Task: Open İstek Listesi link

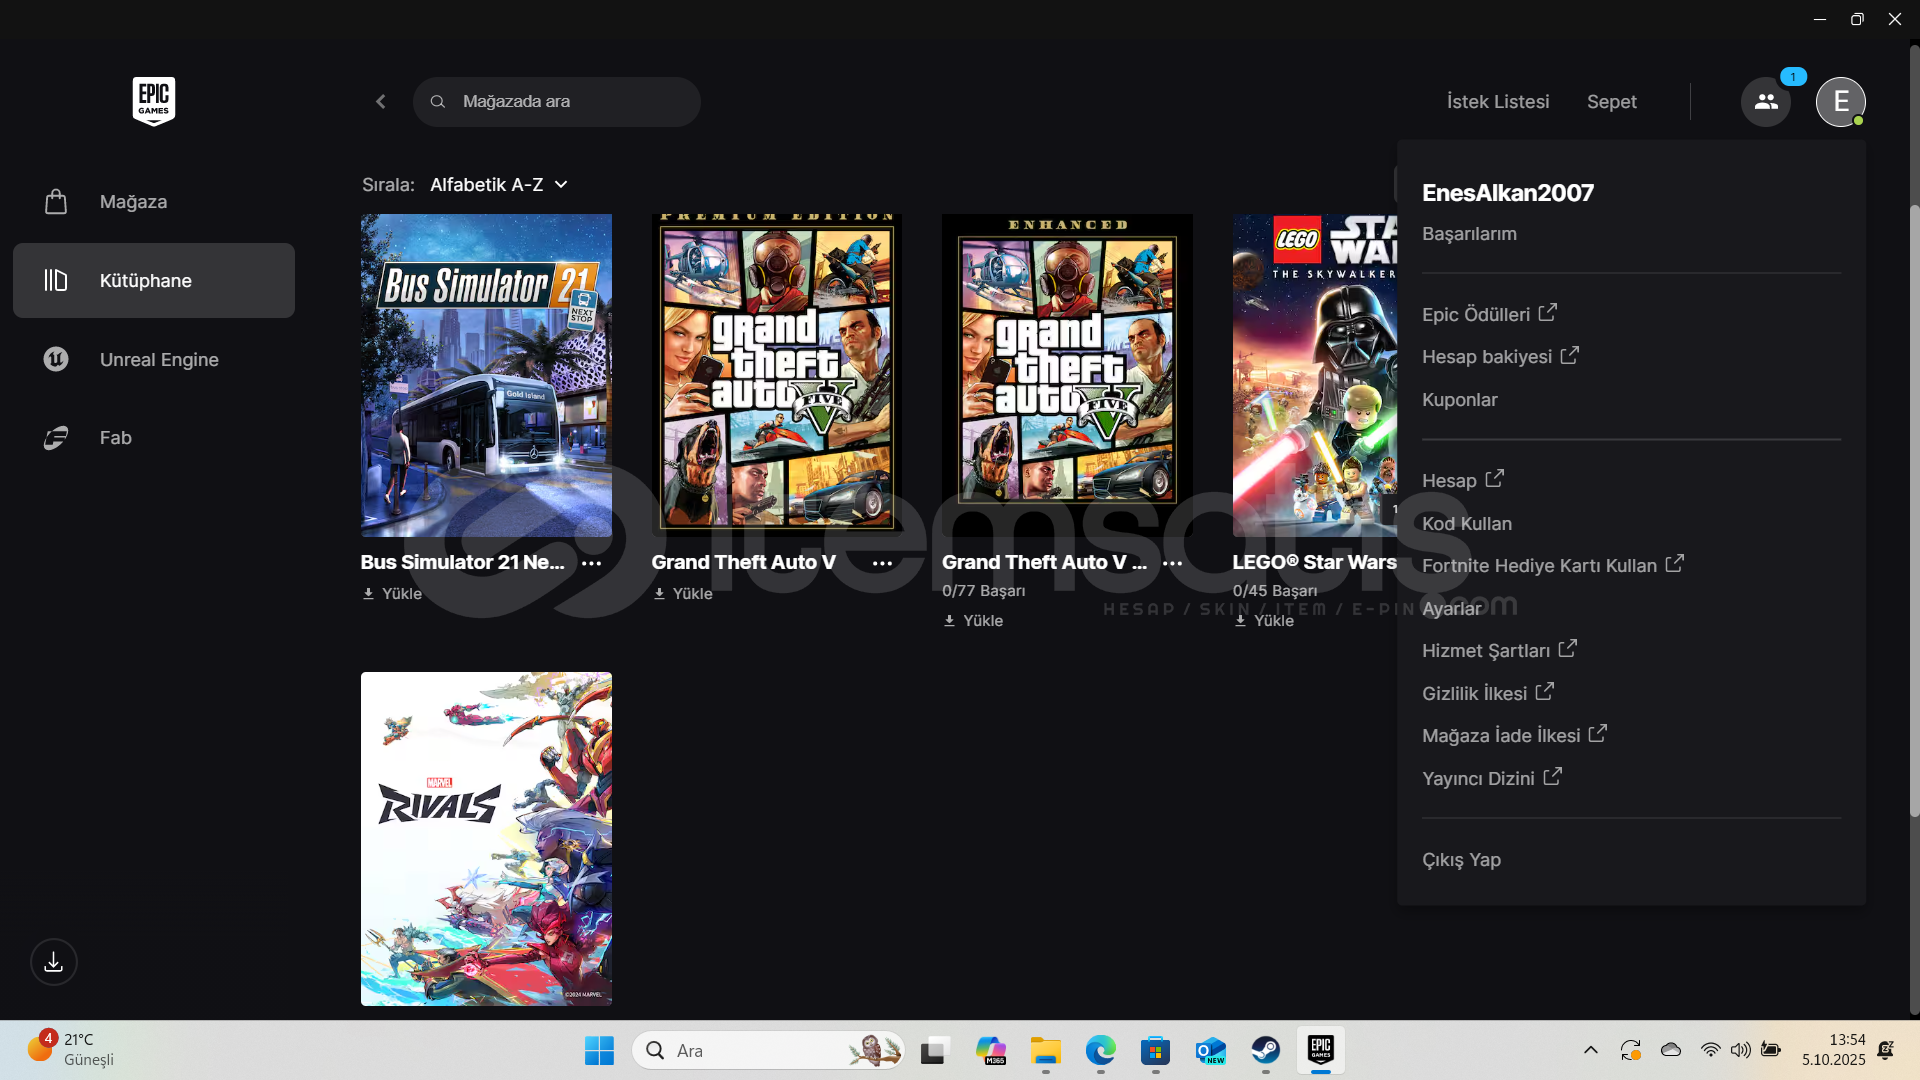Action: pyautogui.click(x=1497, y=102)
